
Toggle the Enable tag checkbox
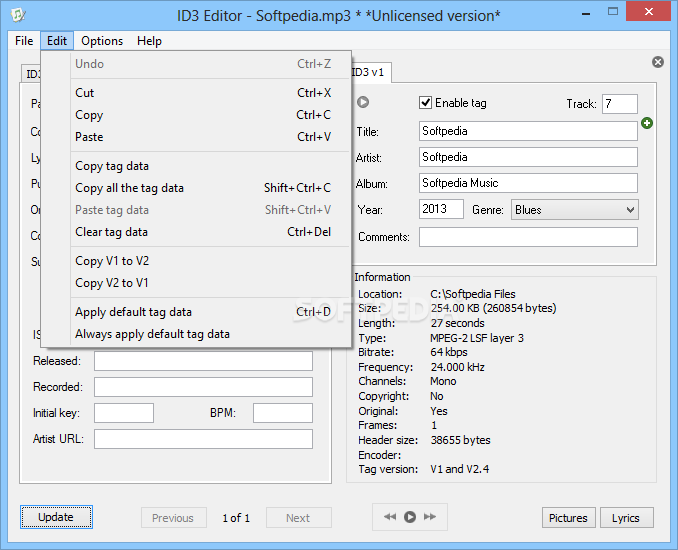point(425,103)
